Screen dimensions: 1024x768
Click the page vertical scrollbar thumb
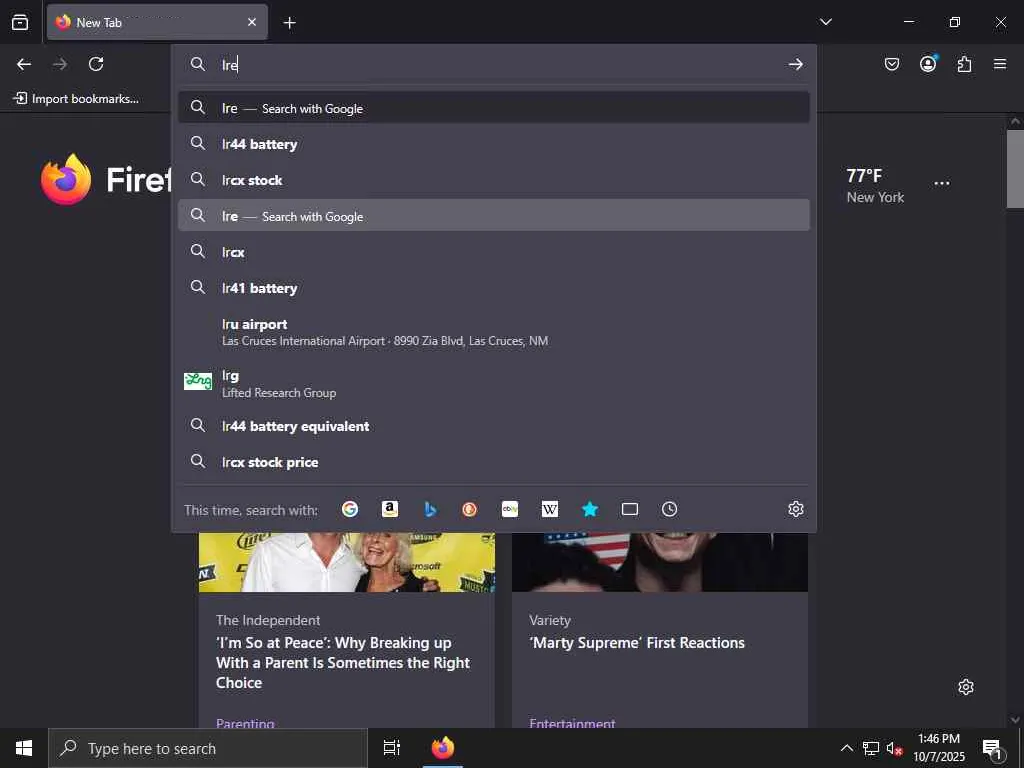coord(1015,168)
